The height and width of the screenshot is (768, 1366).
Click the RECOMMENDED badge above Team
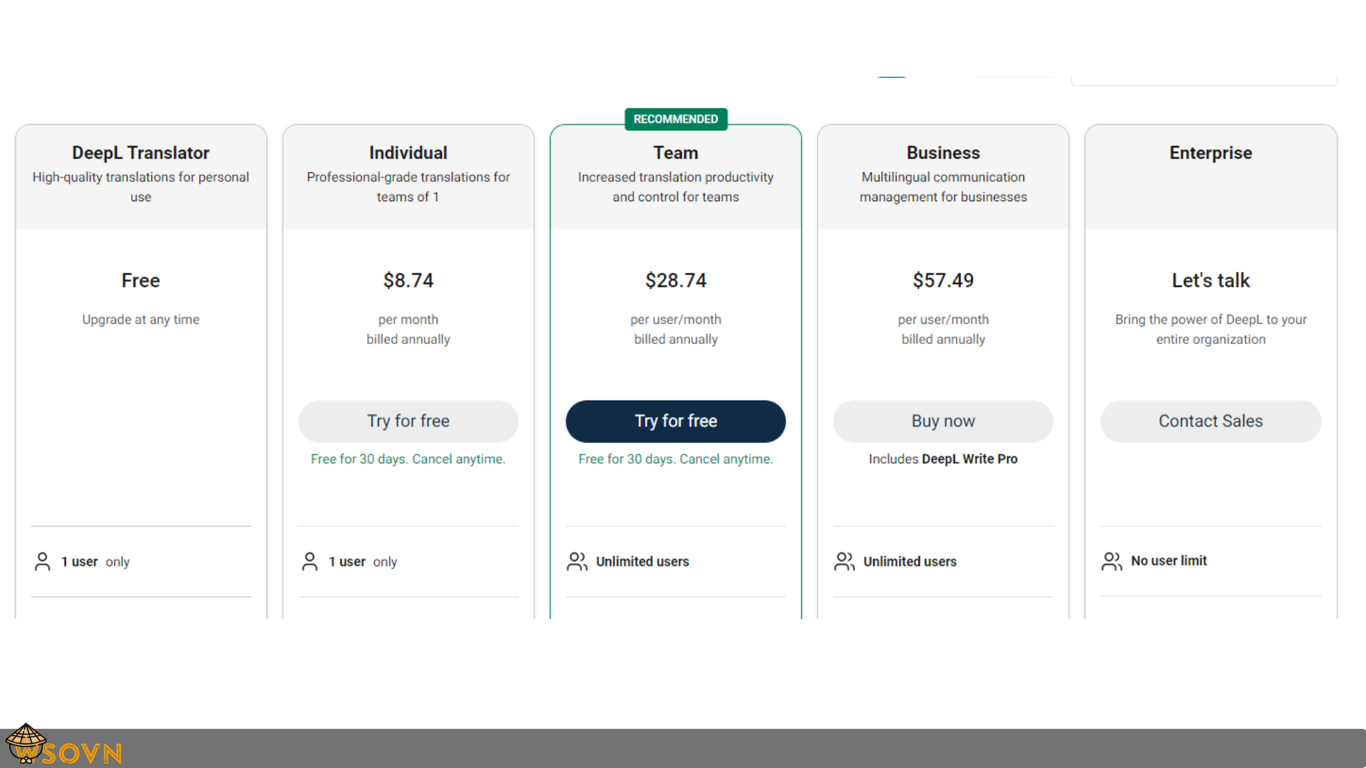(676, 119)
